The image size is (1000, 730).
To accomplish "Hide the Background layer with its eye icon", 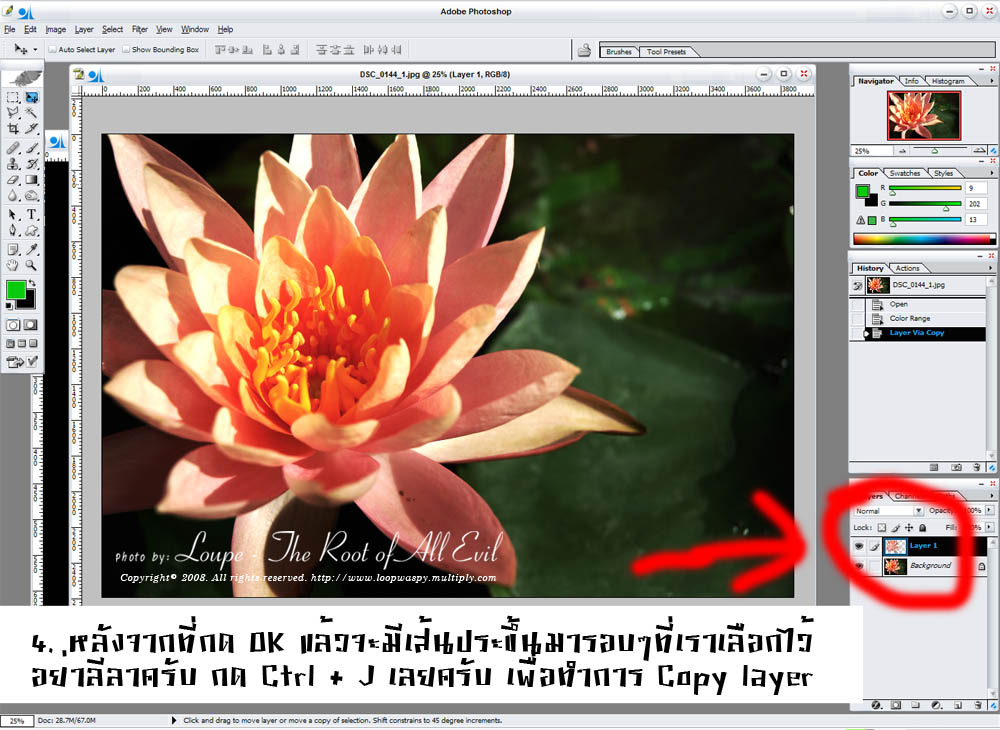I will point(859,566).
